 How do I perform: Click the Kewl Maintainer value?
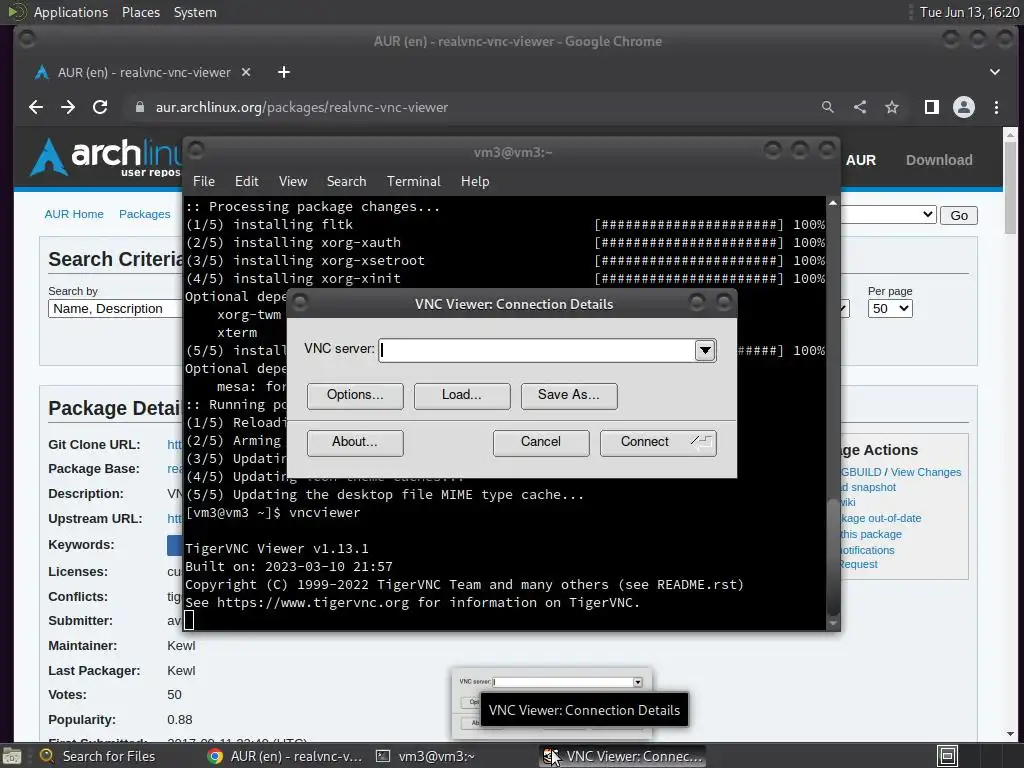pos(181,646)
